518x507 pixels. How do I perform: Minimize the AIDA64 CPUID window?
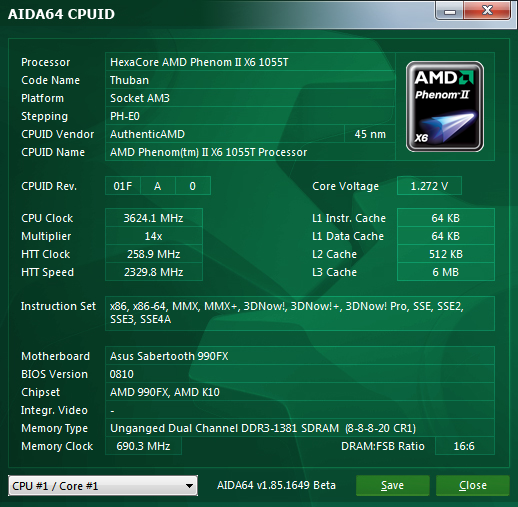pyautogui.click(x=450, y=11)
